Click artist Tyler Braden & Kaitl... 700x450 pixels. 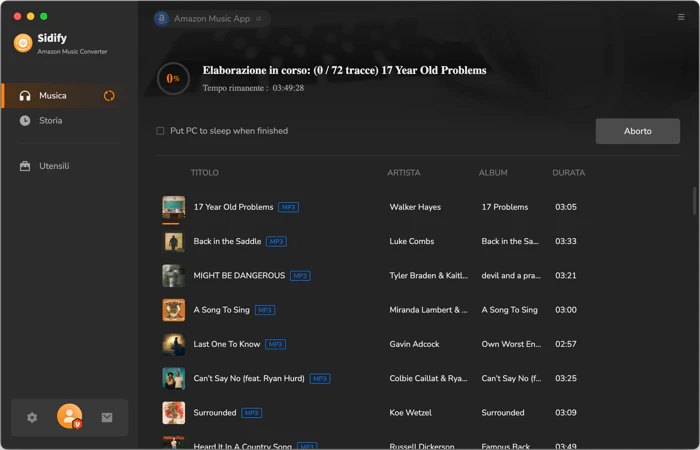429,276
